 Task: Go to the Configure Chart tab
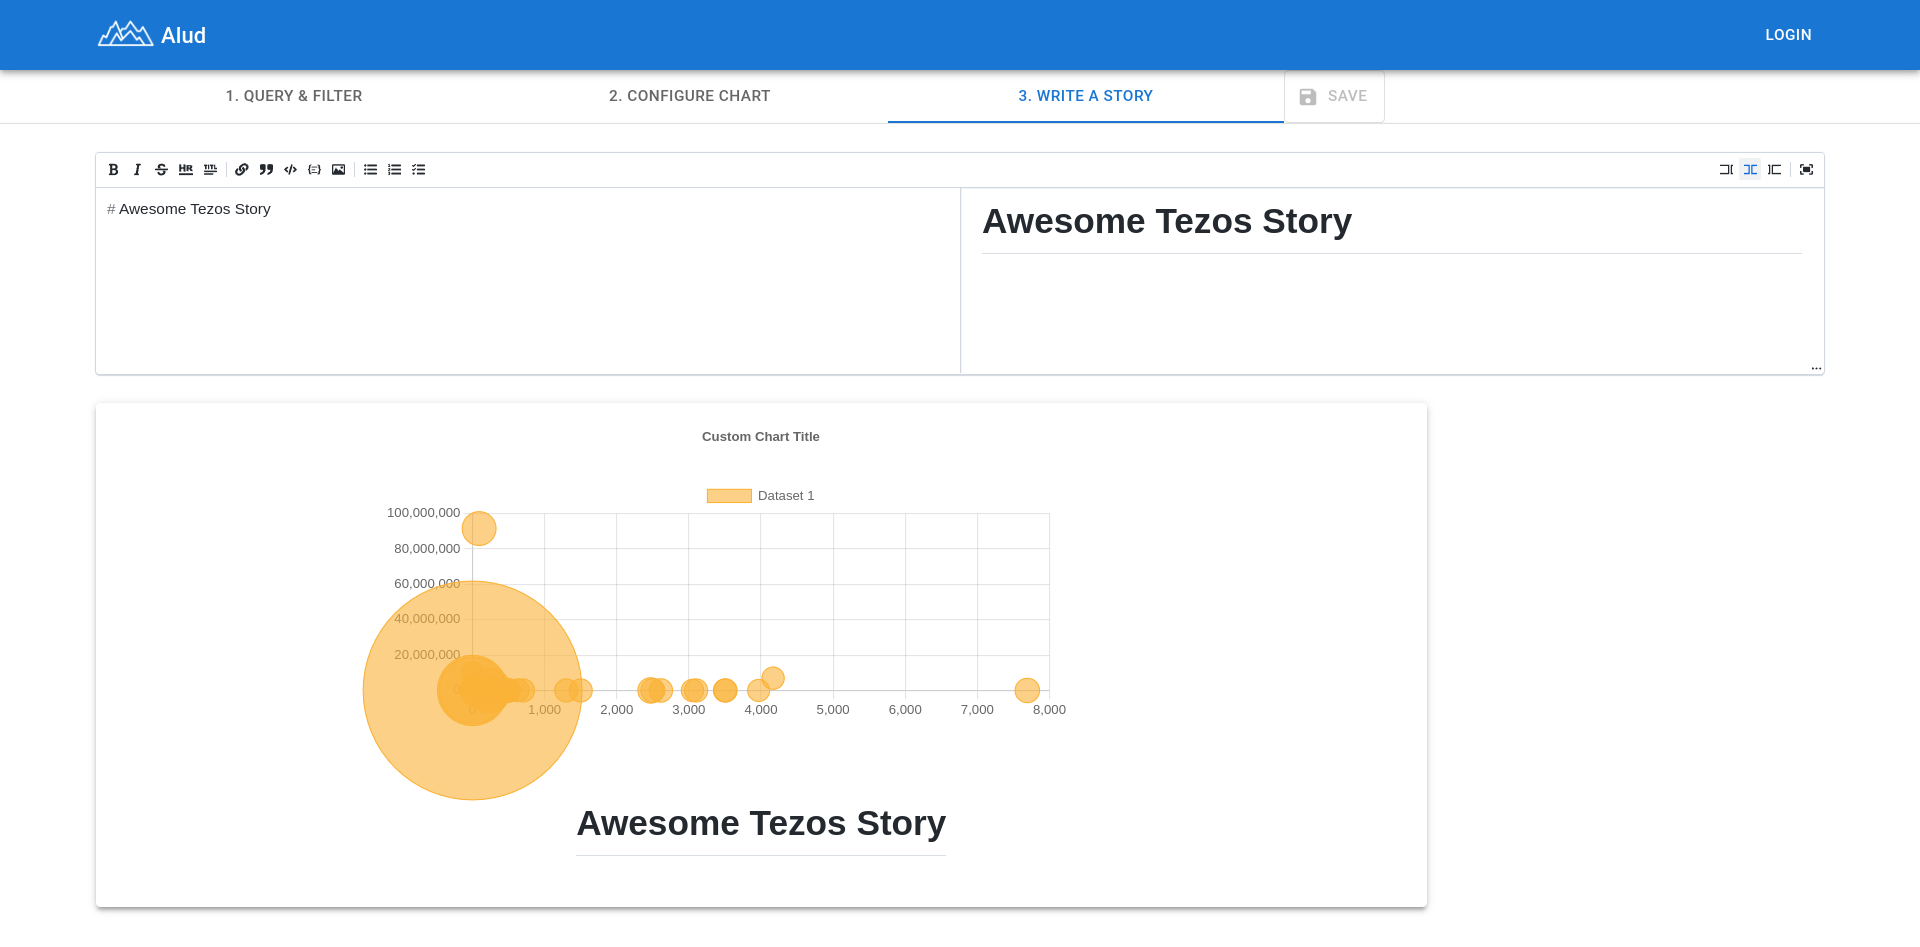(690, 96)
